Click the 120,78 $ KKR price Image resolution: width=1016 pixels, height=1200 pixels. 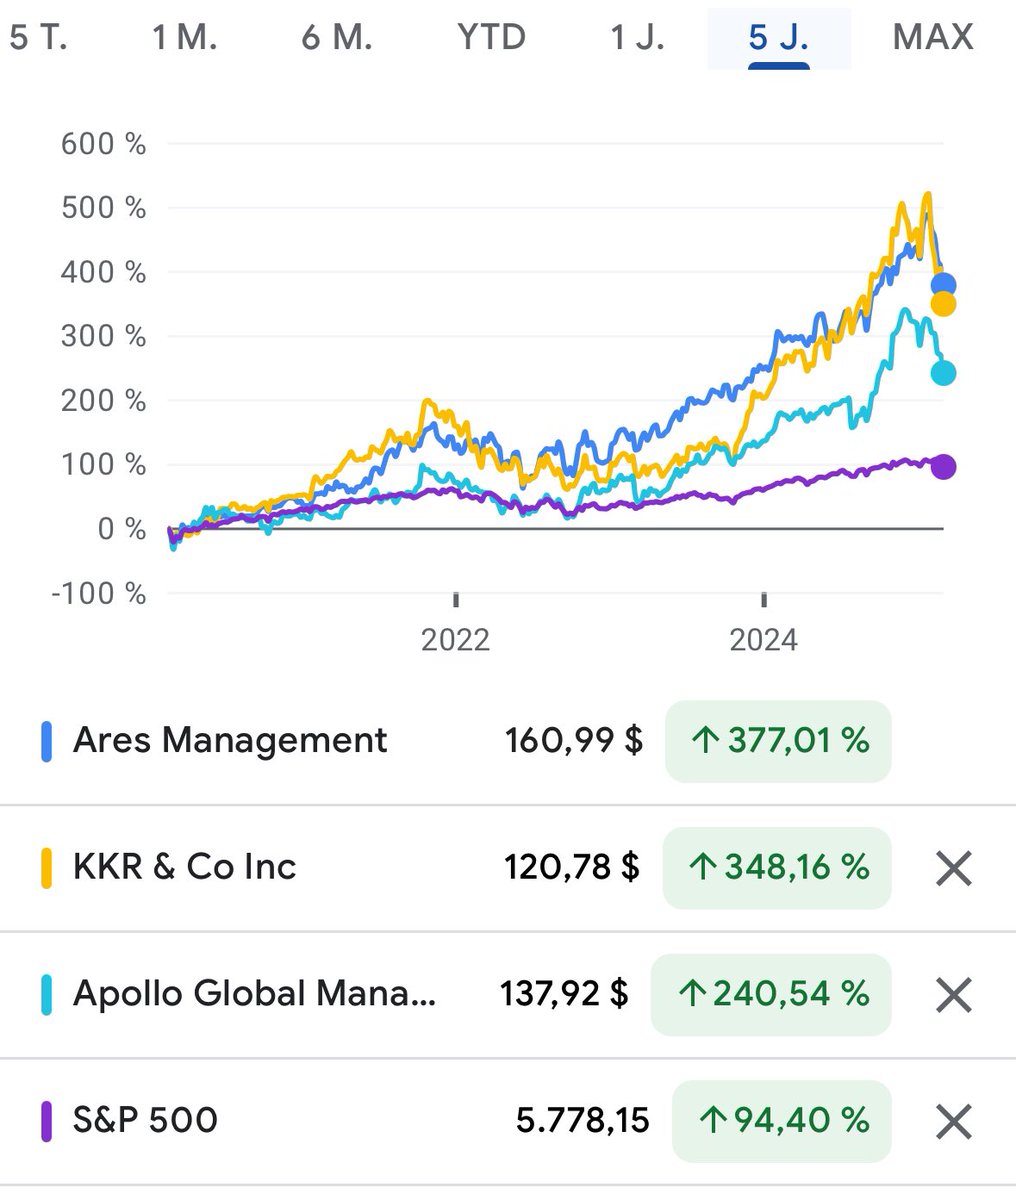(571, 868)
